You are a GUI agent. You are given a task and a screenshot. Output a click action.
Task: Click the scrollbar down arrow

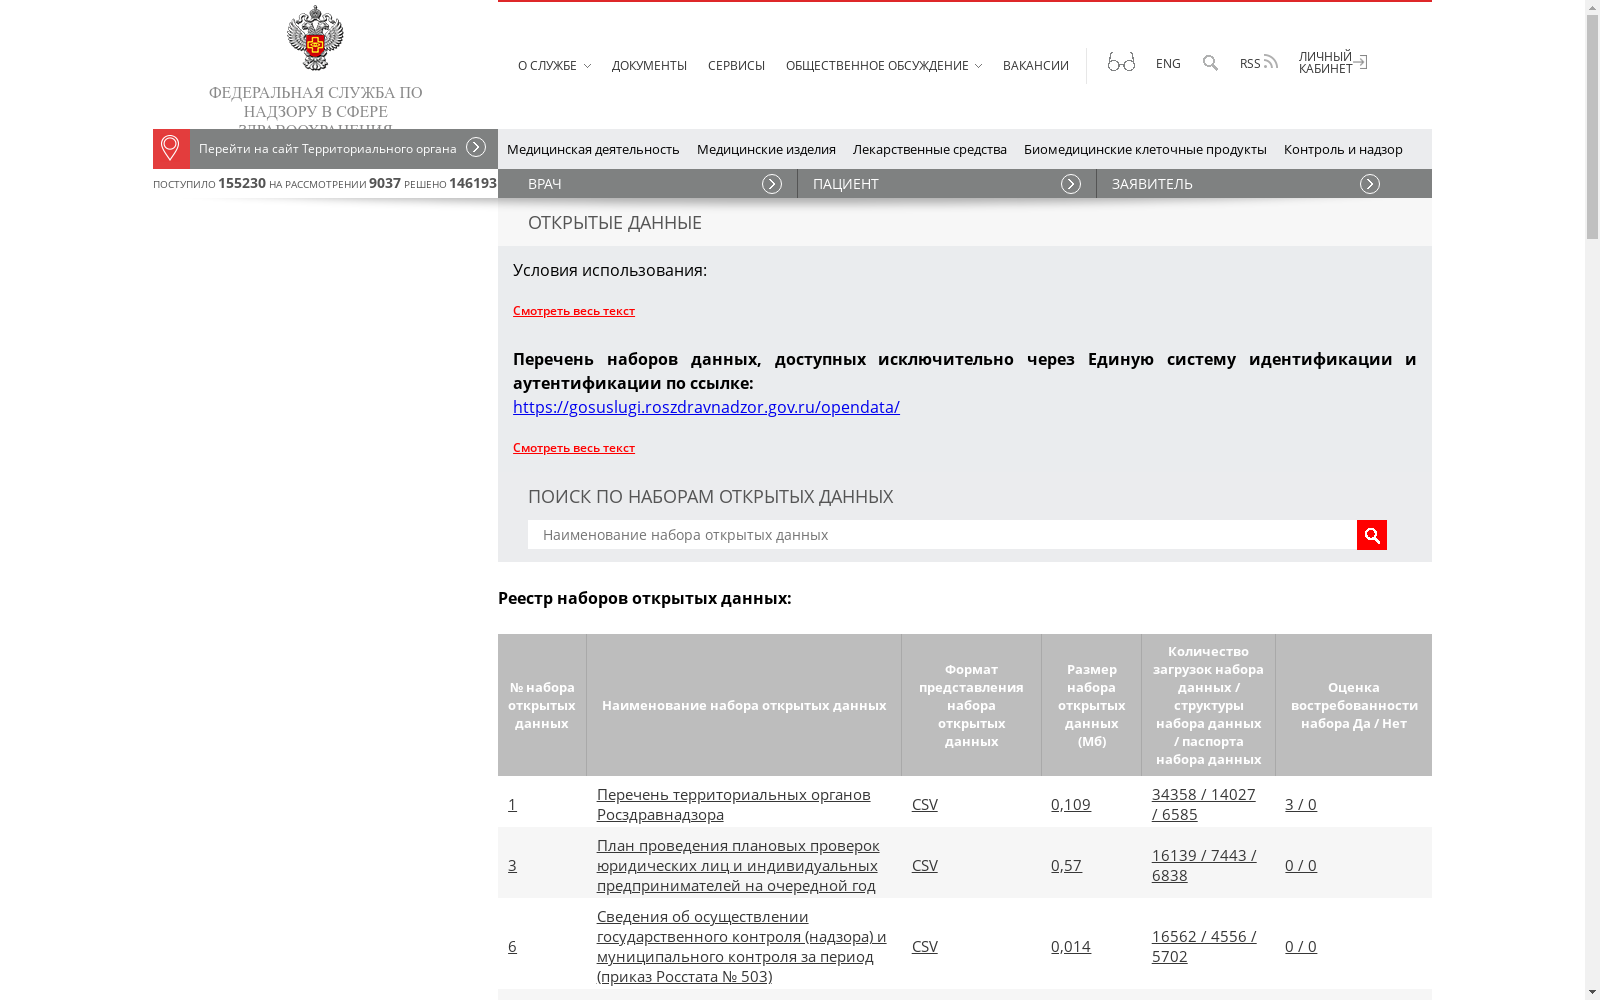coord(1592,992)
